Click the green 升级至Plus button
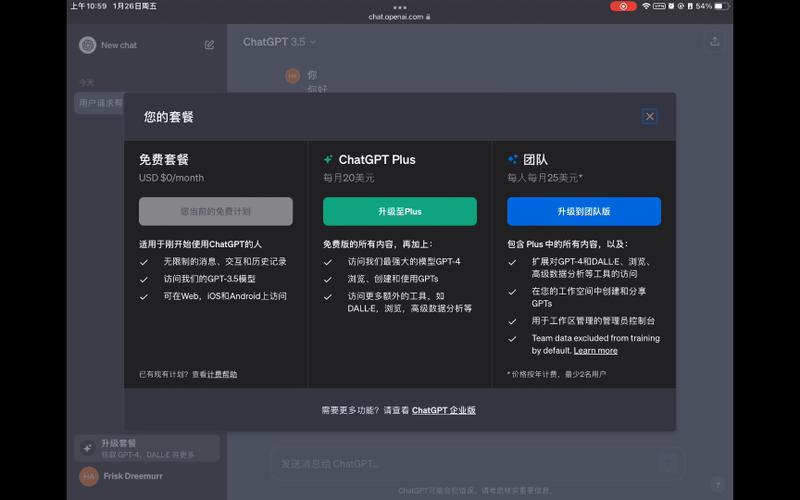This screenshot has height=500, width=800. (x=400, y=211)
